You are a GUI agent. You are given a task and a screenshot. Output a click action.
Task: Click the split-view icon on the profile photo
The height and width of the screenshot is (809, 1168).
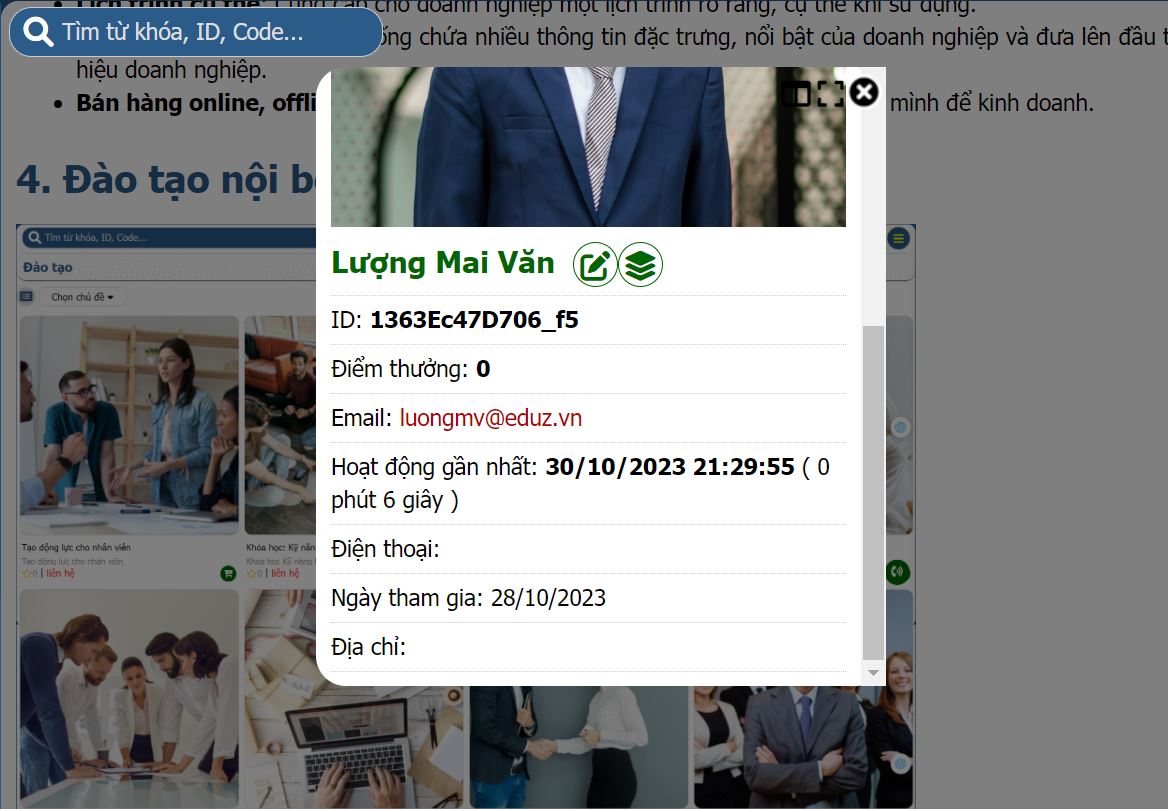point(797,91)
